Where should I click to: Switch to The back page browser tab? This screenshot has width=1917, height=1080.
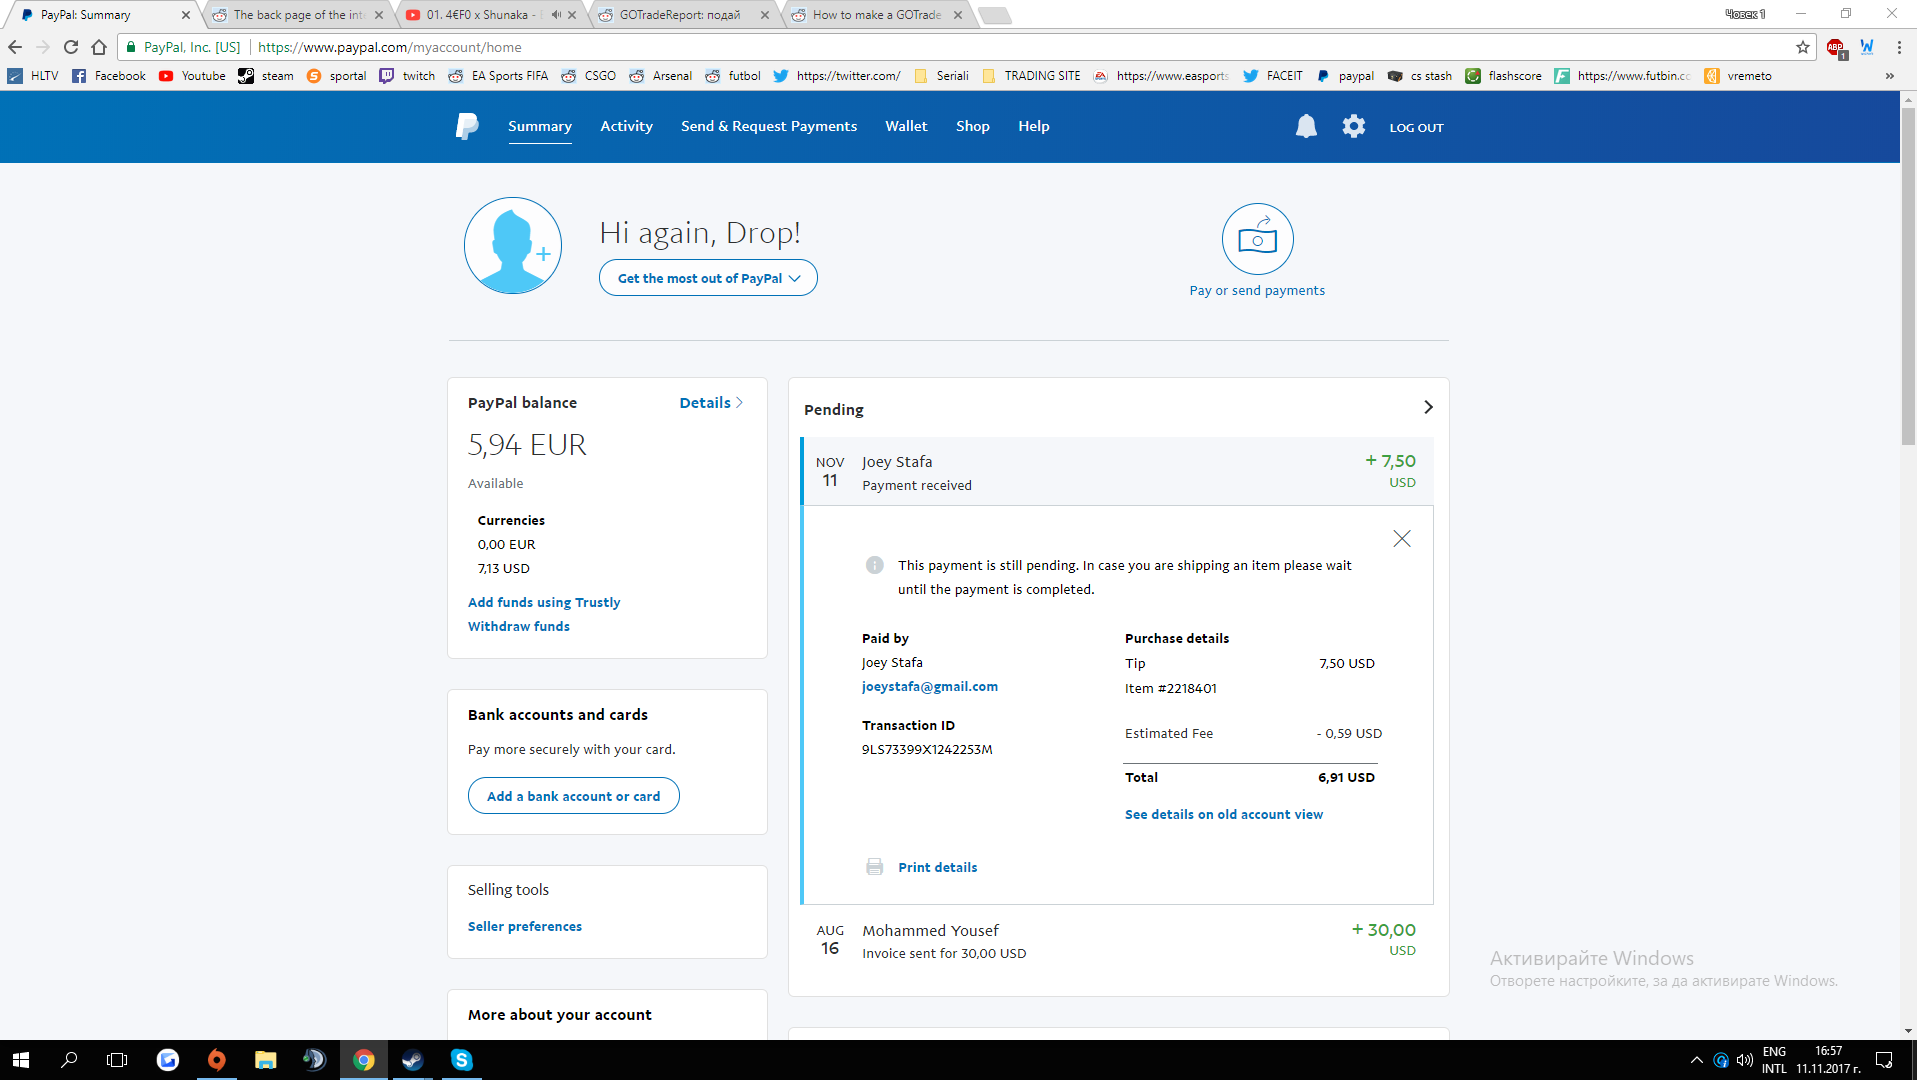298,15
